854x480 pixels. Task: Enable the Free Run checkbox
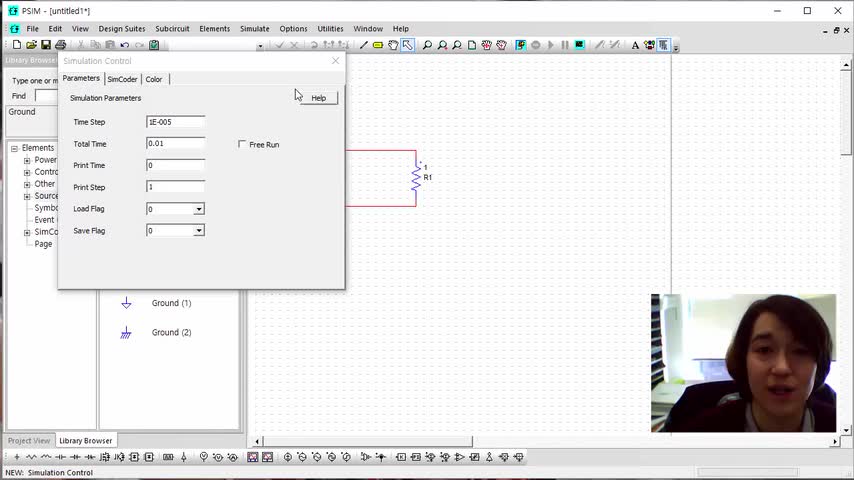tap(242, 144)
